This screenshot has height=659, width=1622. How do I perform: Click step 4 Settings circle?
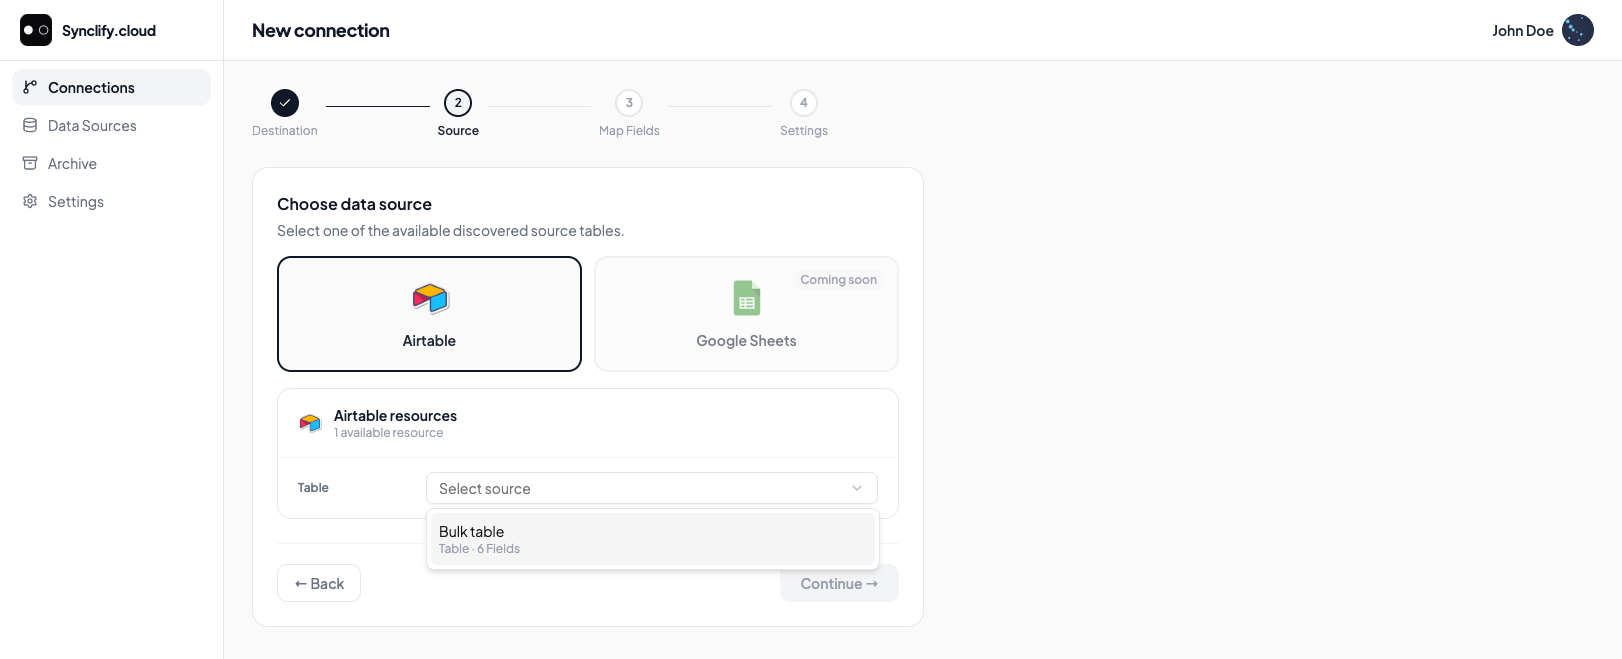(x=804, y=103)
